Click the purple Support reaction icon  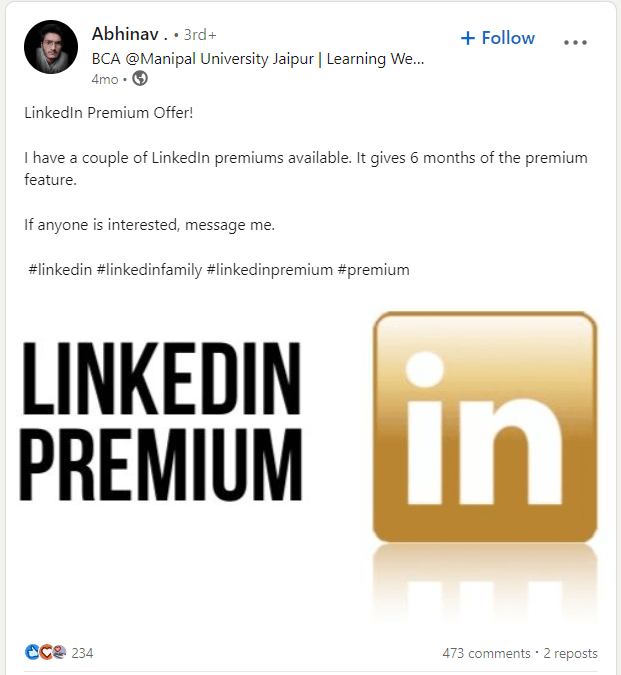(58, 653)
